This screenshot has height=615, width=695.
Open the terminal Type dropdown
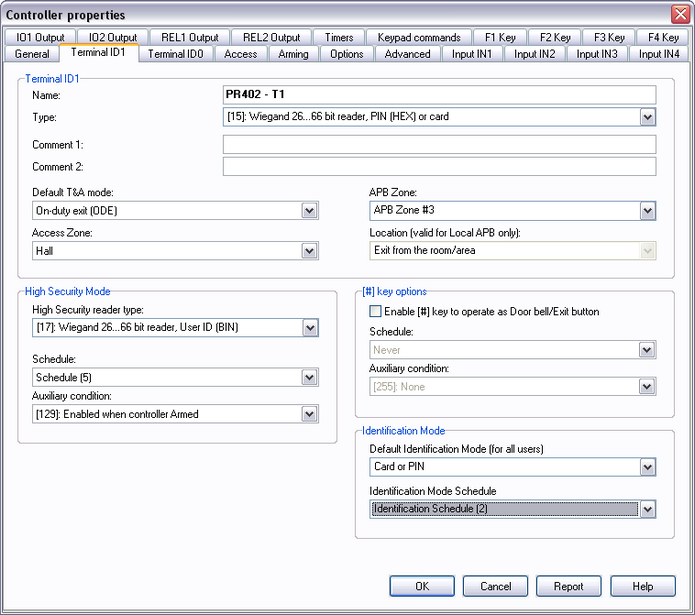pyautogui.click(x=647, y=117)
